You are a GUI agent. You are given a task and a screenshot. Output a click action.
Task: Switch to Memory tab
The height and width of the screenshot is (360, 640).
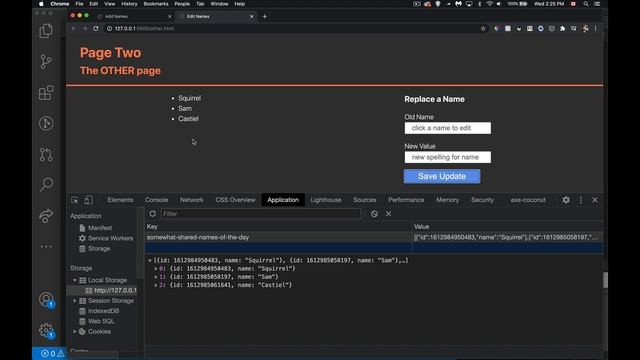click(447, 200)
